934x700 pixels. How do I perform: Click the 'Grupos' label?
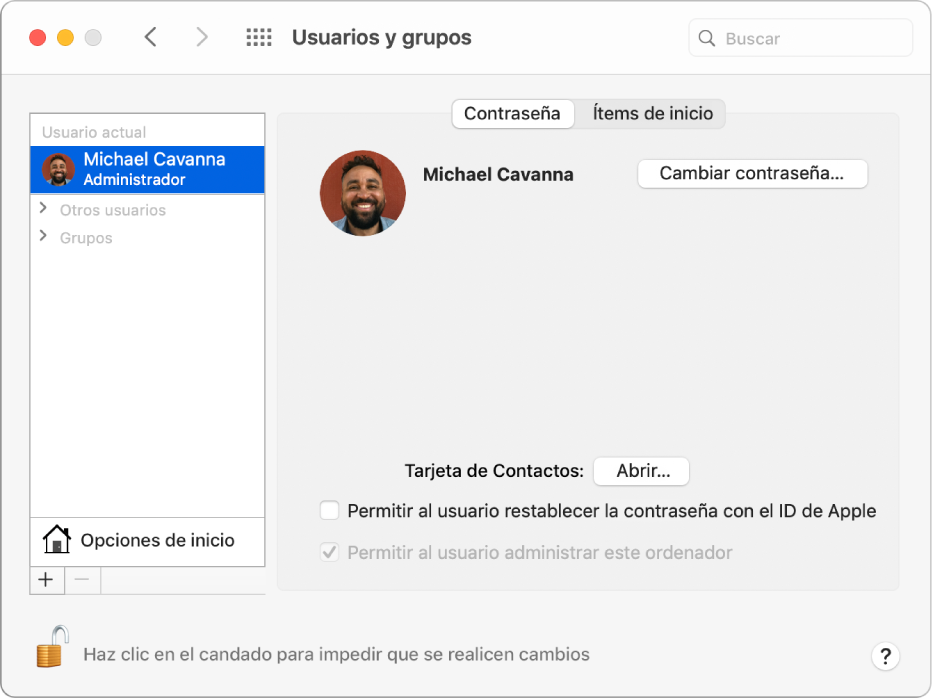click(x=86, y=238)
